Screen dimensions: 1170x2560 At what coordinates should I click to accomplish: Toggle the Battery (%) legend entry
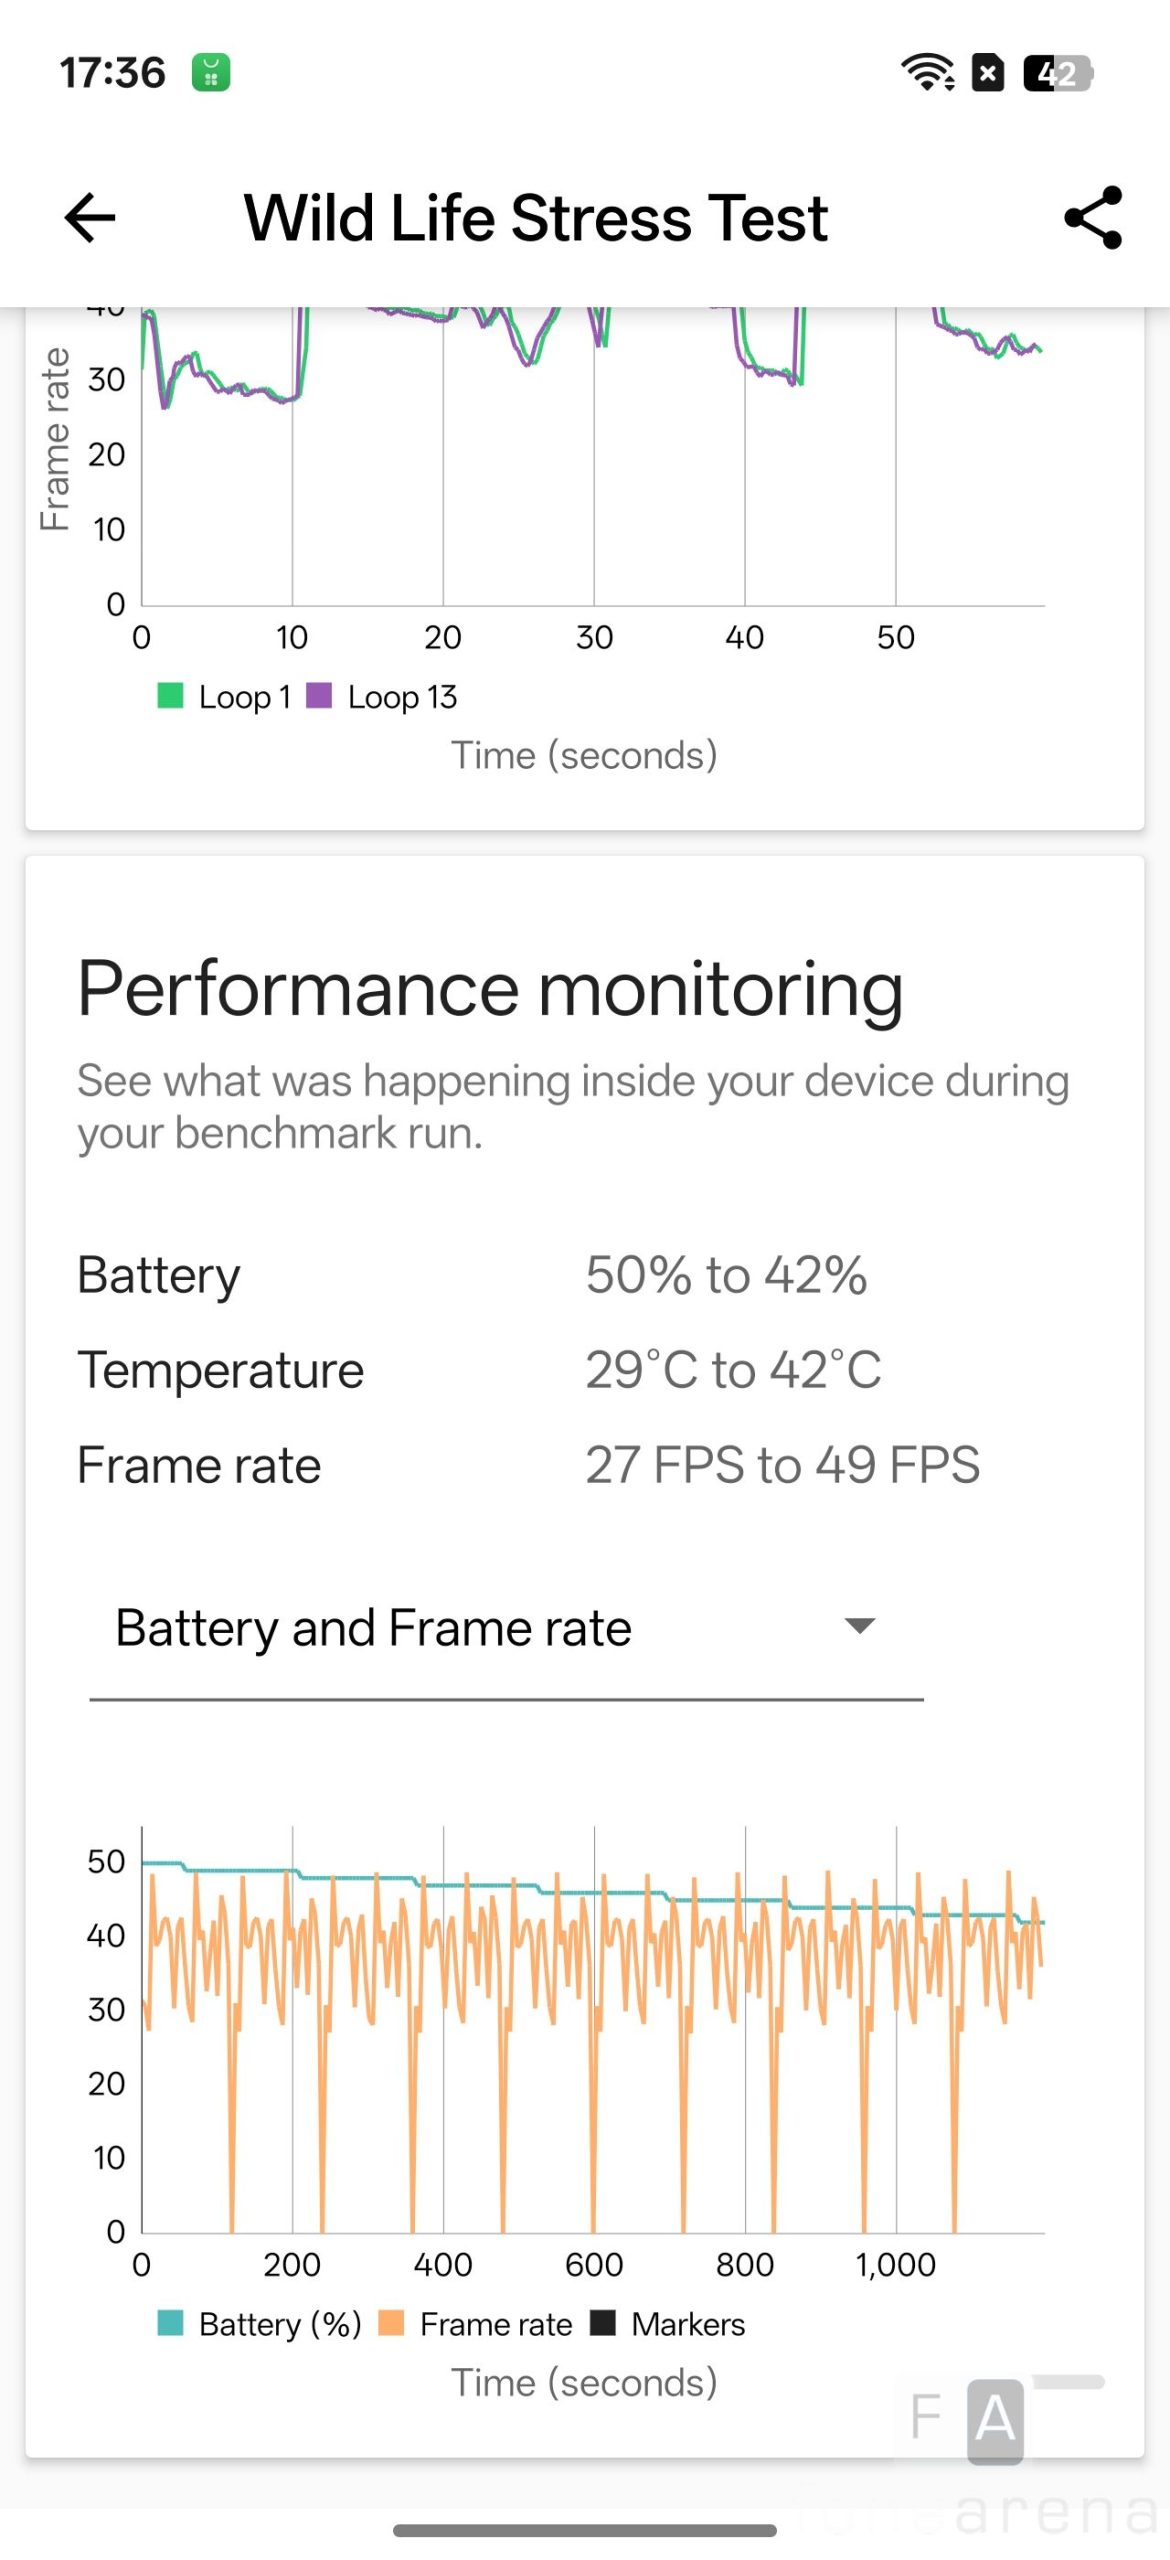260,2324
